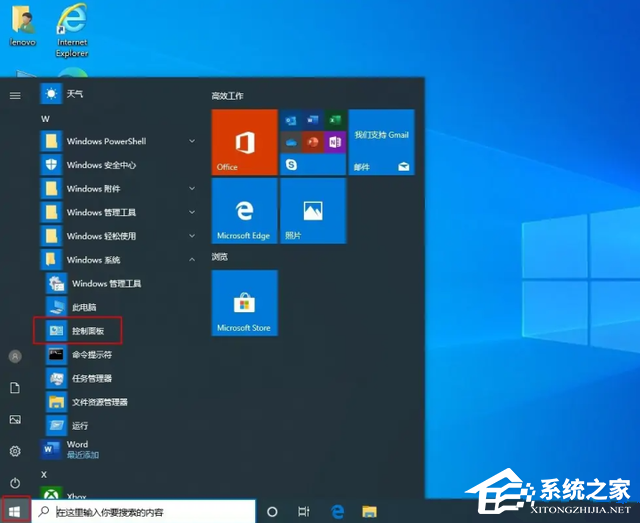Expand the Windows PowerShell folder
The width and height of the screenshot is (640, 523).
(x=118, y=141)
